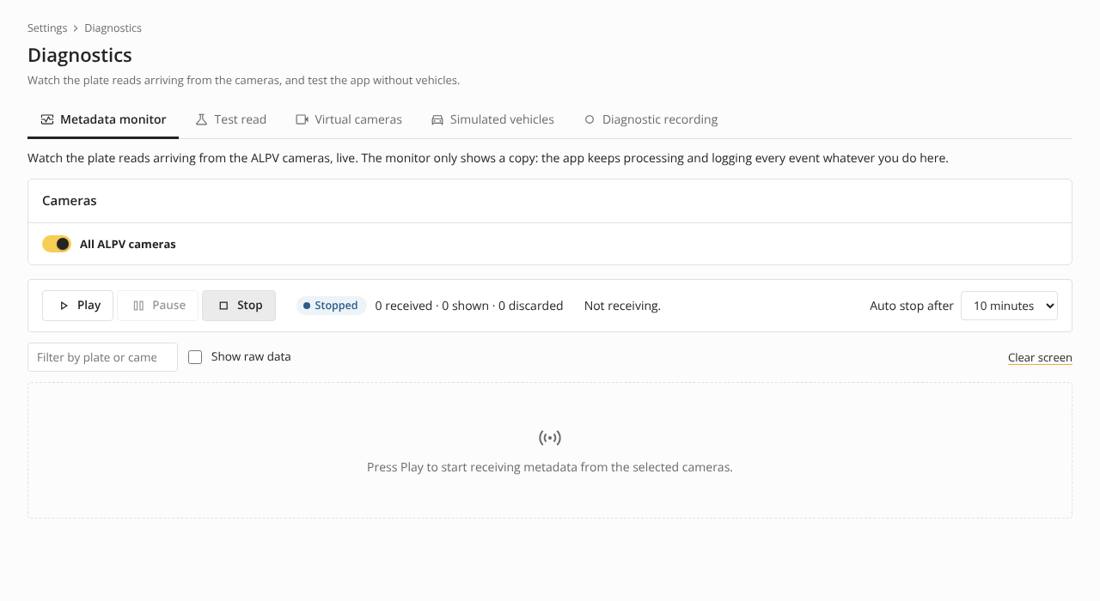Click the Stopped status badge
The image size is (1100, 601).
(x=331, y=306)
